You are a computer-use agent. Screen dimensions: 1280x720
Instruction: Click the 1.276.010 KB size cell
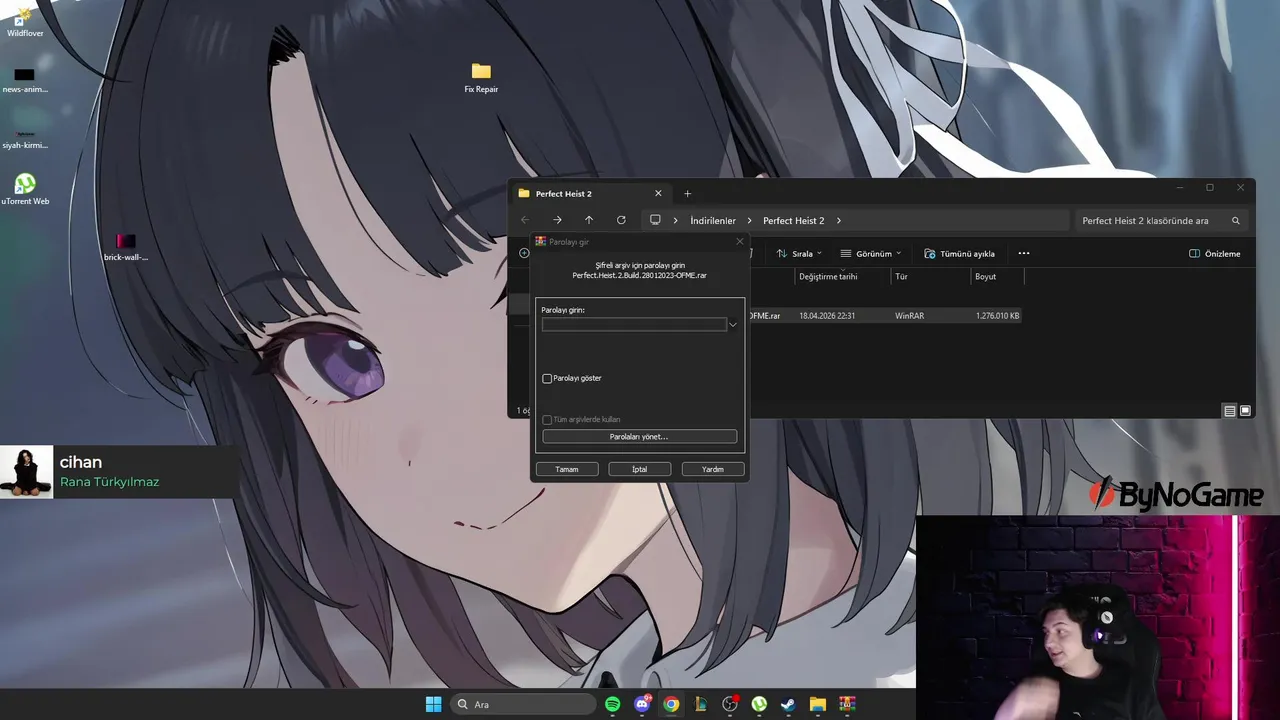coord(998,316)
